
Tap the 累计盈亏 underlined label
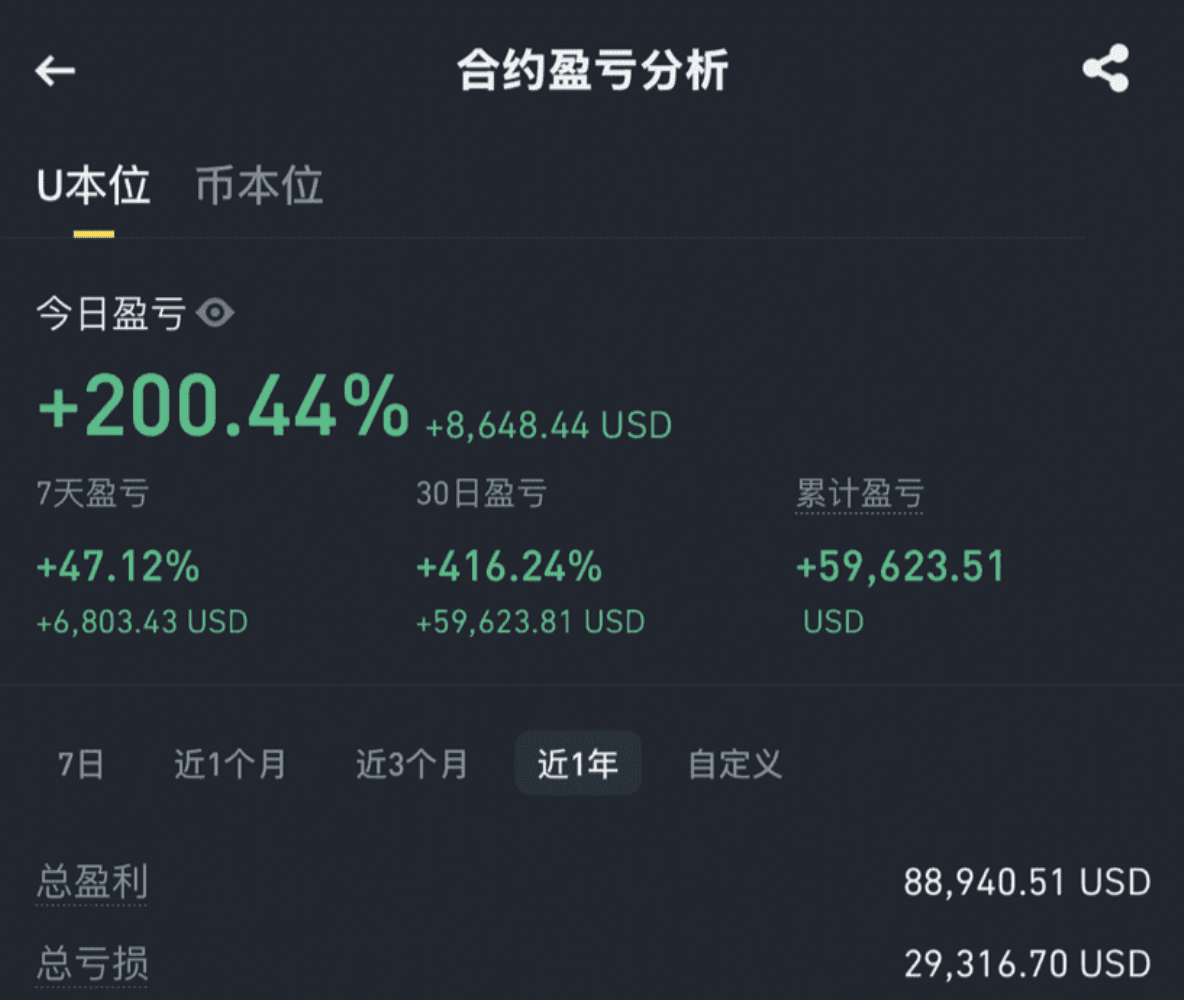click(x=859, y=494)
